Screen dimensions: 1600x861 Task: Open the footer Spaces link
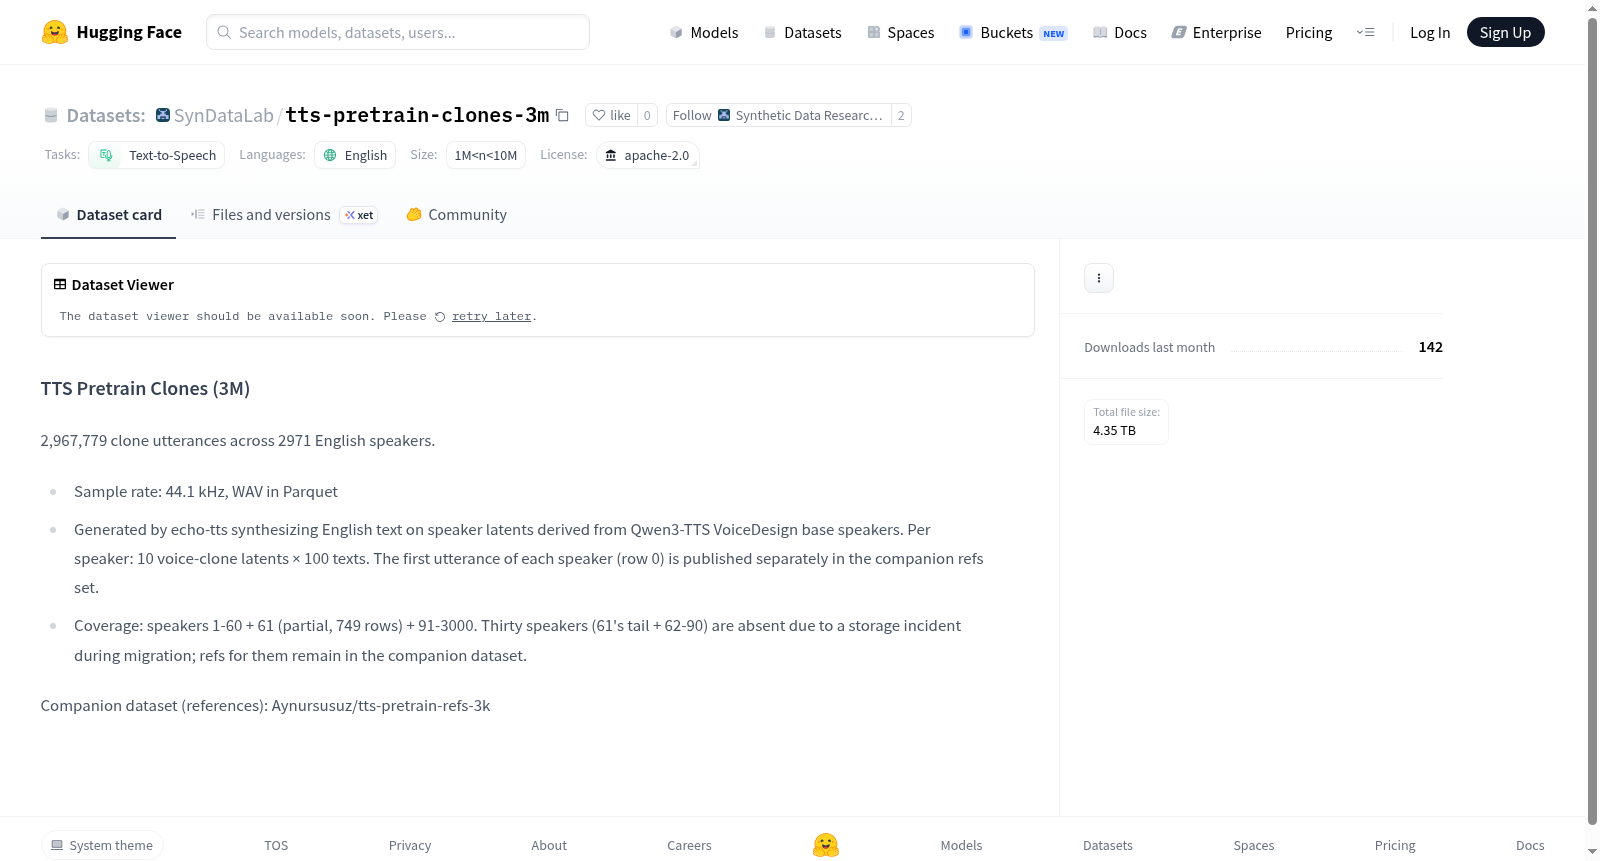(x=1254, y=845)
